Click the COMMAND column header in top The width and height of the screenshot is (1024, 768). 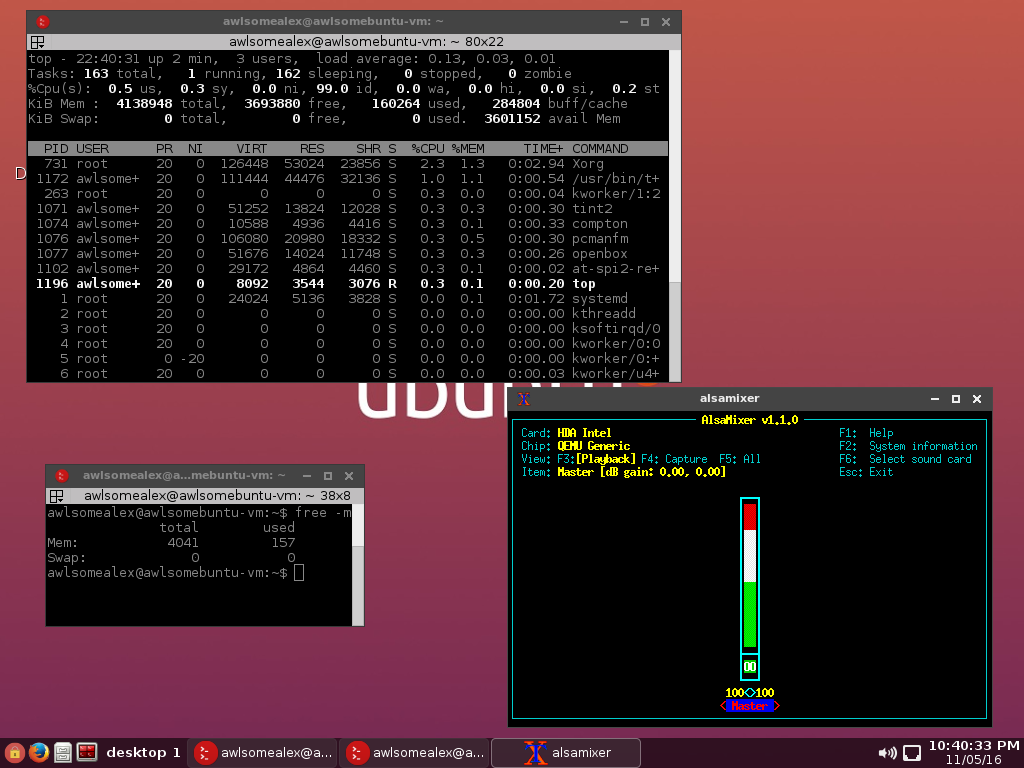click(600, 149)
